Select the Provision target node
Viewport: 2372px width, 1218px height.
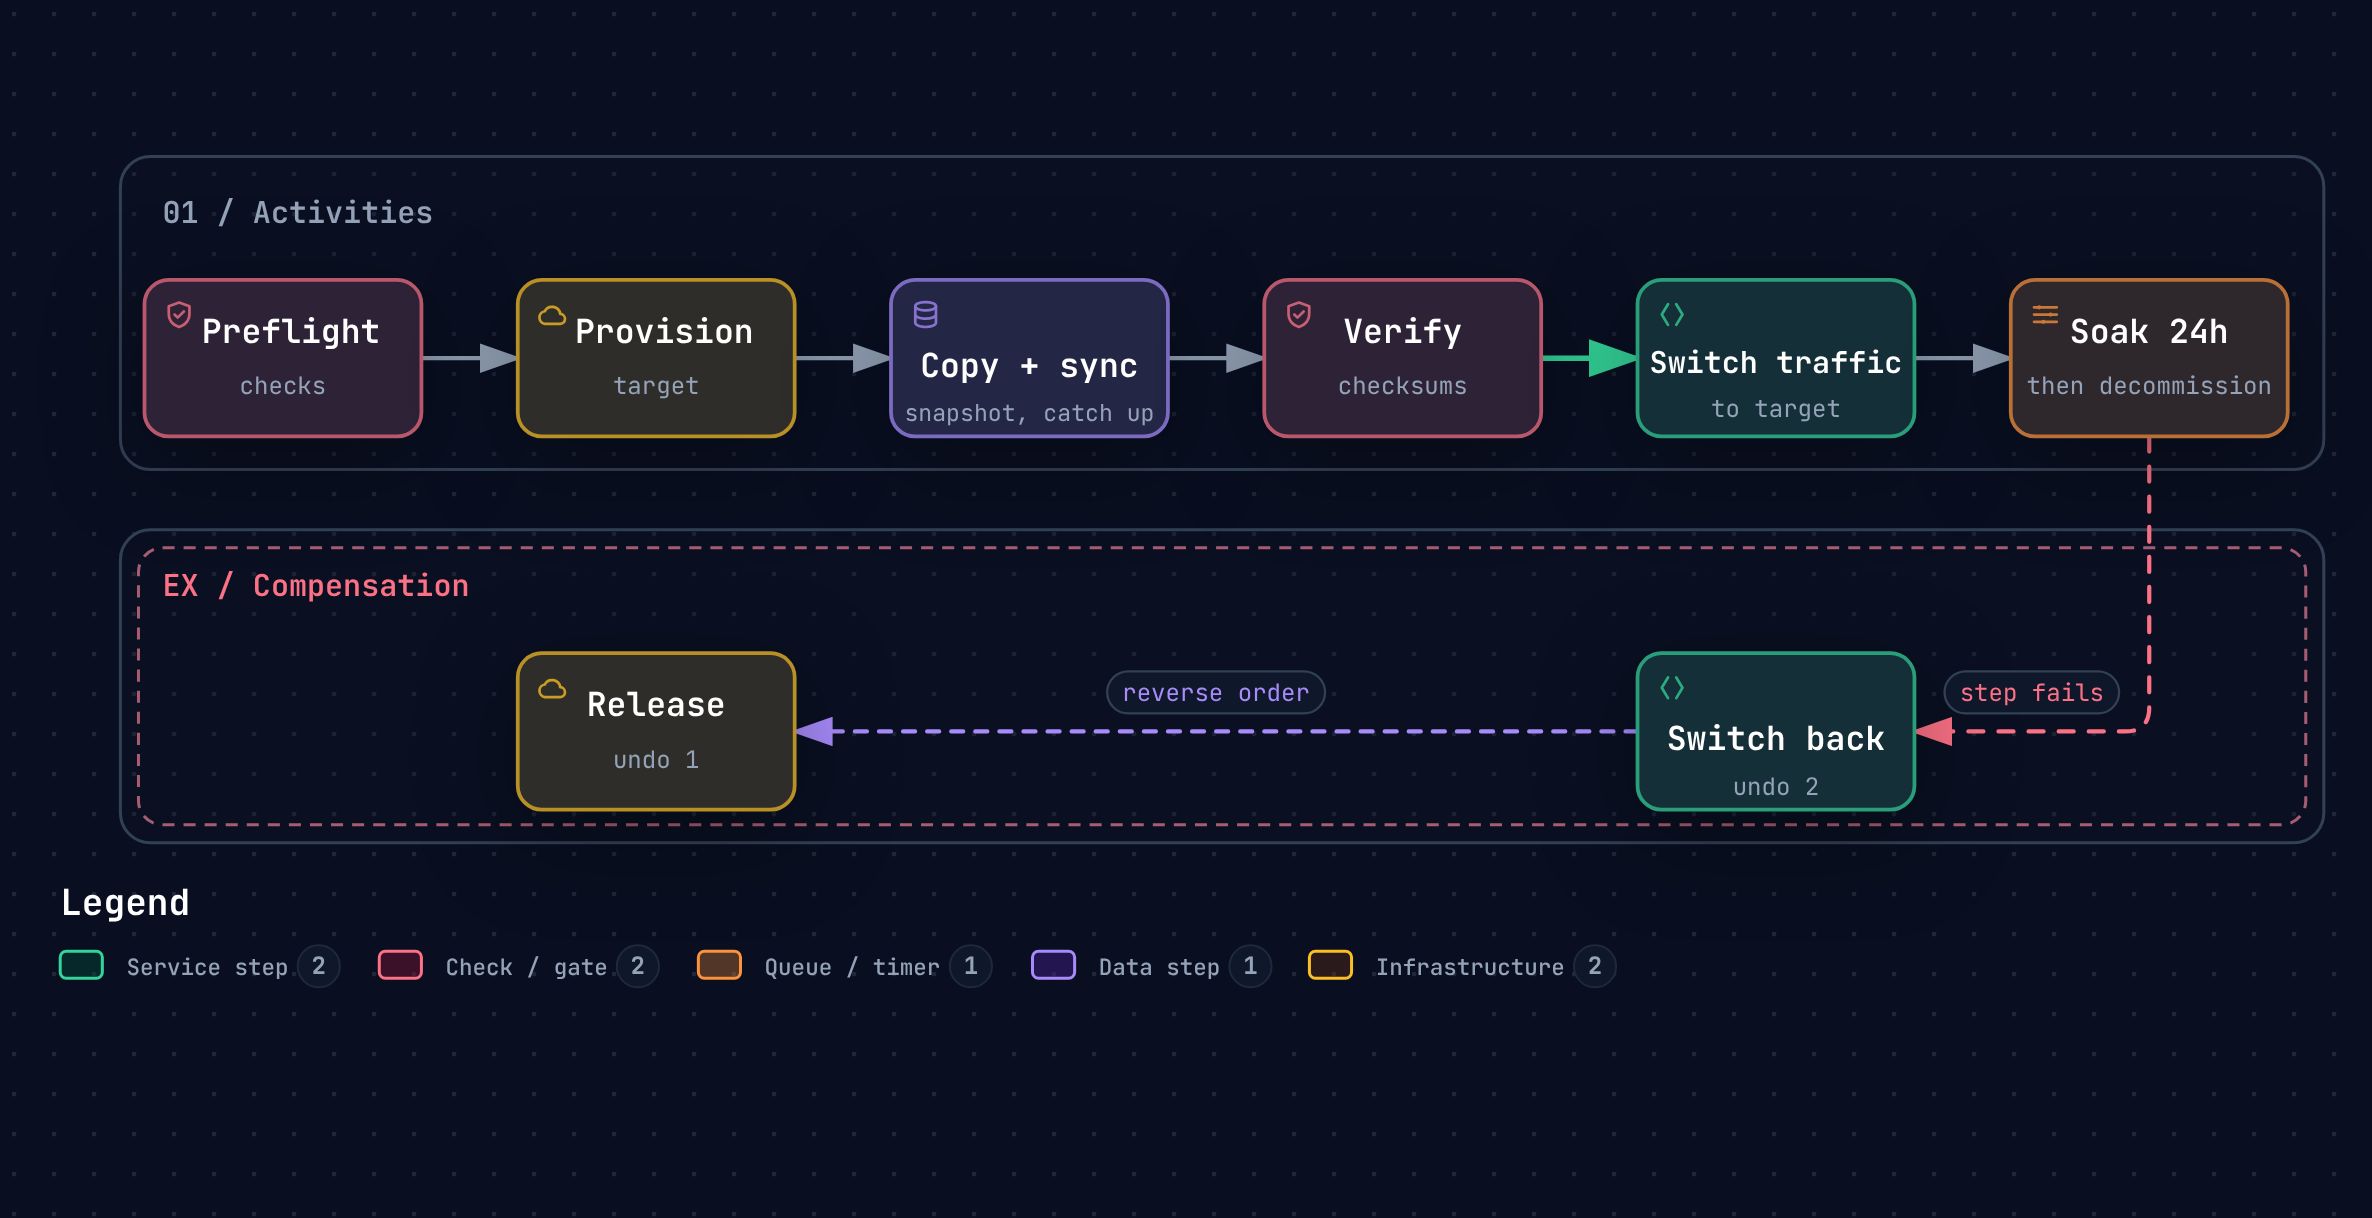(x=656, y=358)
